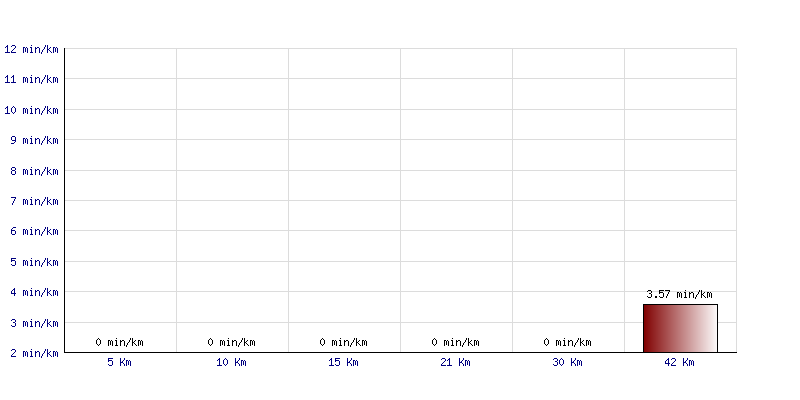Select the 2 min/km axis label

point(34,353)
